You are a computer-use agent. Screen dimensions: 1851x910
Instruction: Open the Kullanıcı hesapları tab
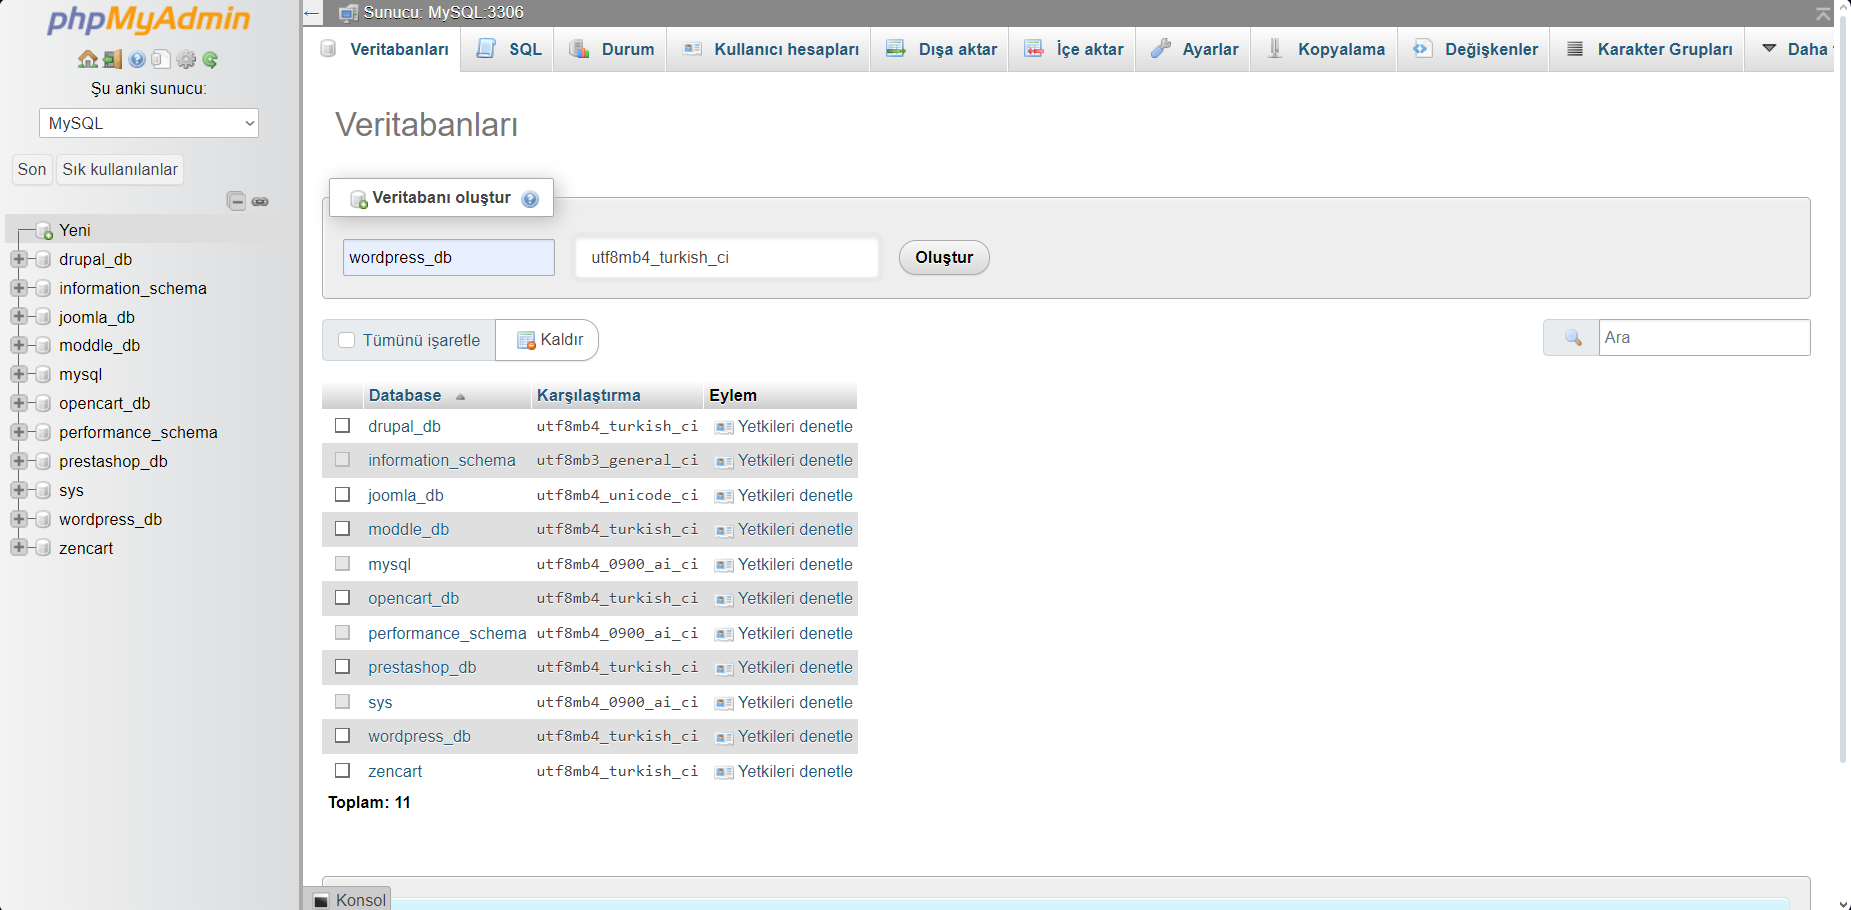coord(770,49)
